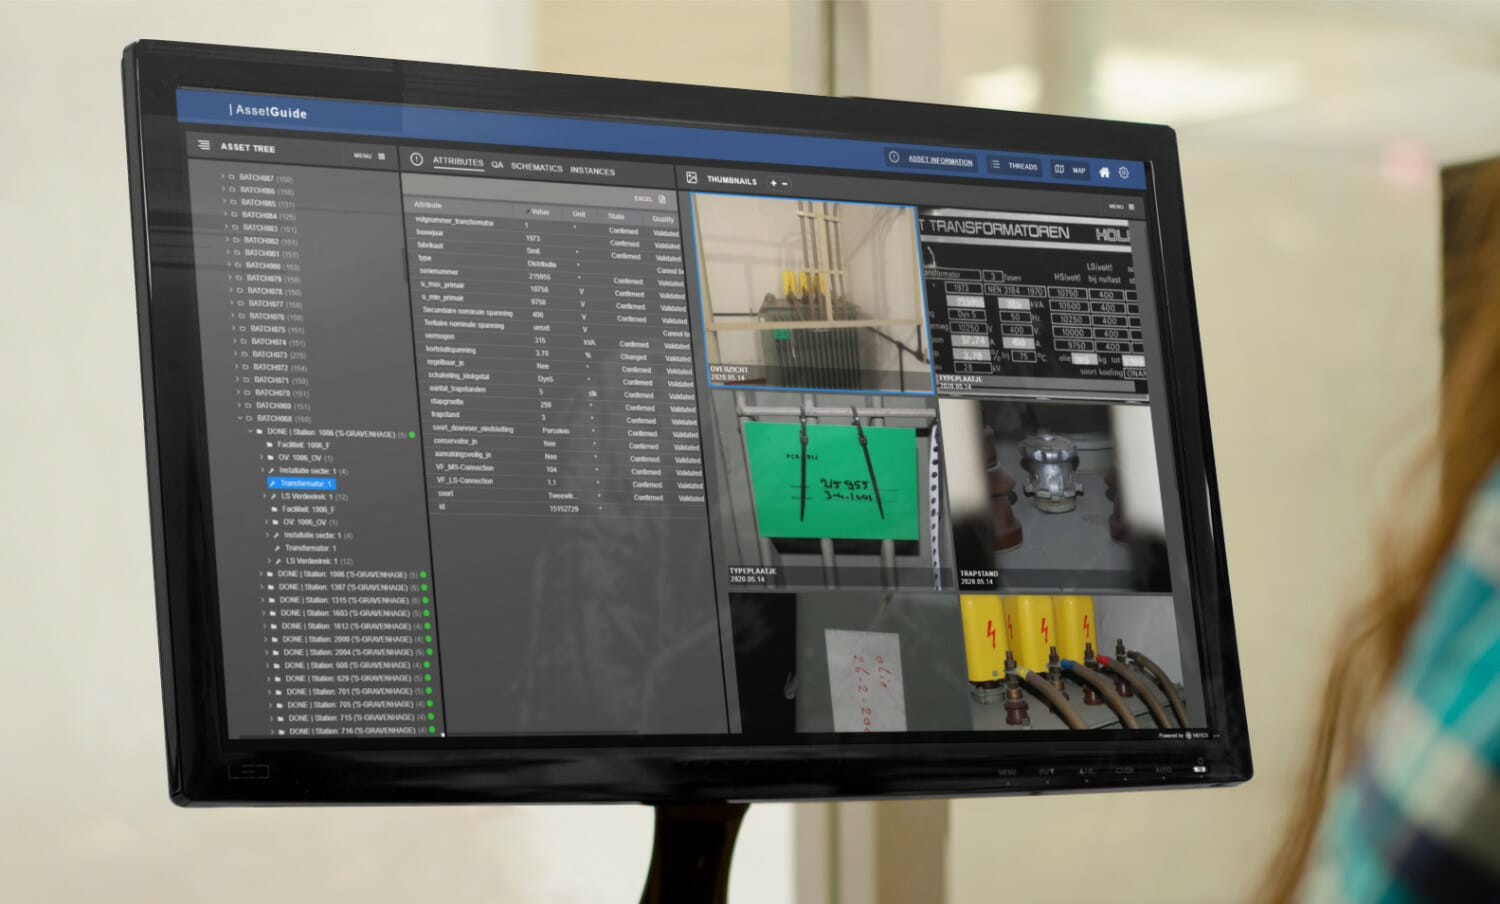Switch to the Schematics tab
Screen dimensions: 1500x904
tap(536, 167)
